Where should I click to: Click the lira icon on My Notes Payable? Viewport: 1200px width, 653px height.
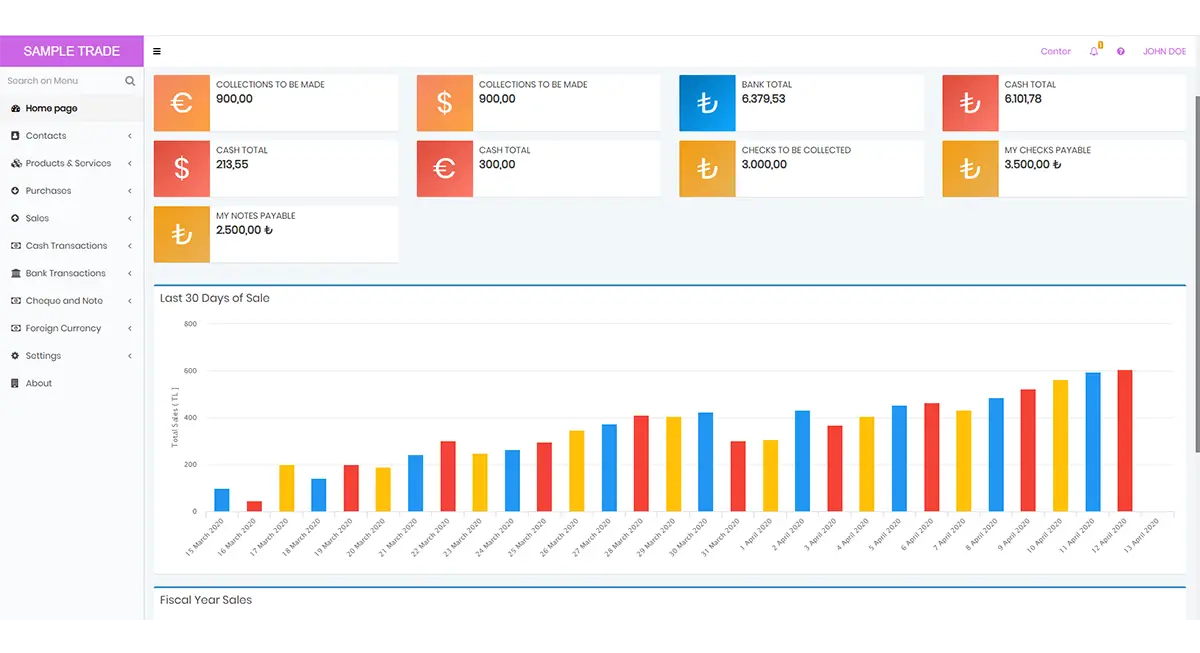[181, 234]
